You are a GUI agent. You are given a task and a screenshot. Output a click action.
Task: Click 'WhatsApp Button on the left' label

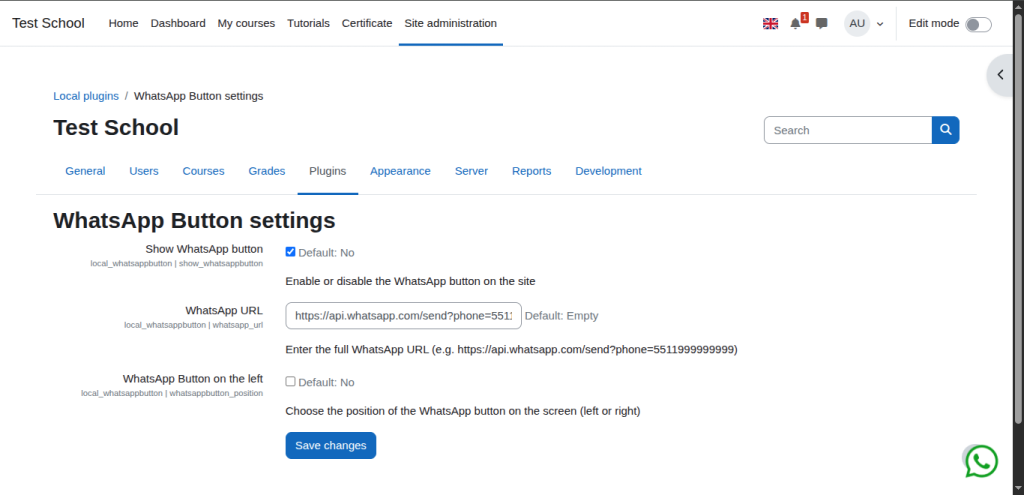pyautogui.click(x=193, y=379)
